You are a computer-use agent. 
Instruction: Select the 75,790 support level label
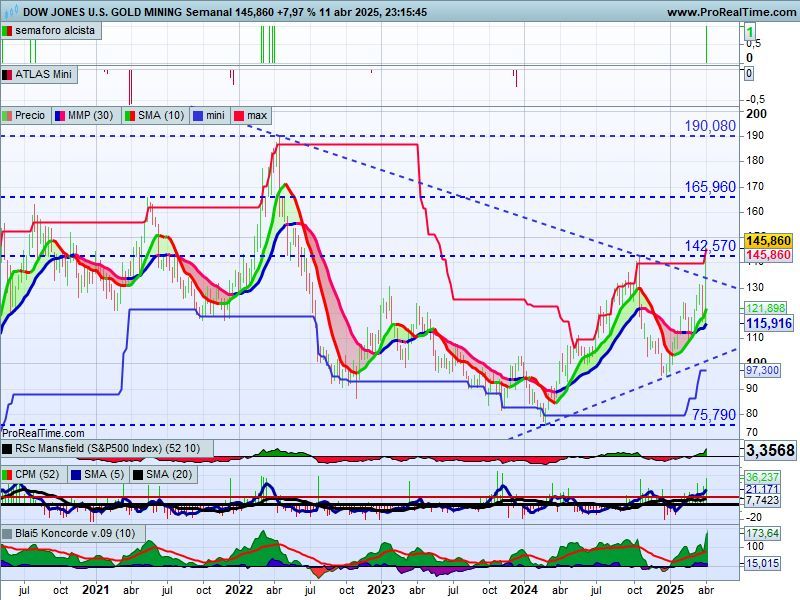pos(714,415)
